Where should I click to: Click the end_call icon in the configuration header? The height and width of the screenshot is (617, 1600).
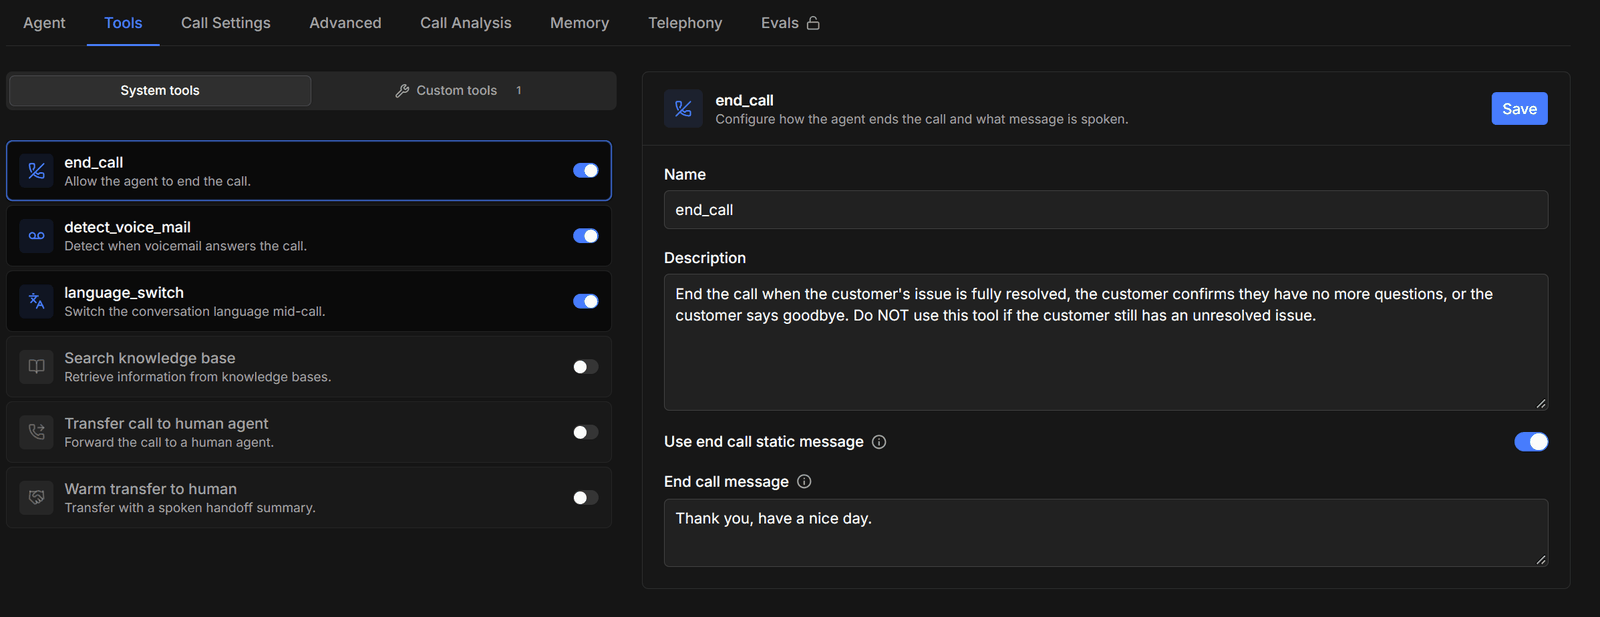(x=683, y=109)
